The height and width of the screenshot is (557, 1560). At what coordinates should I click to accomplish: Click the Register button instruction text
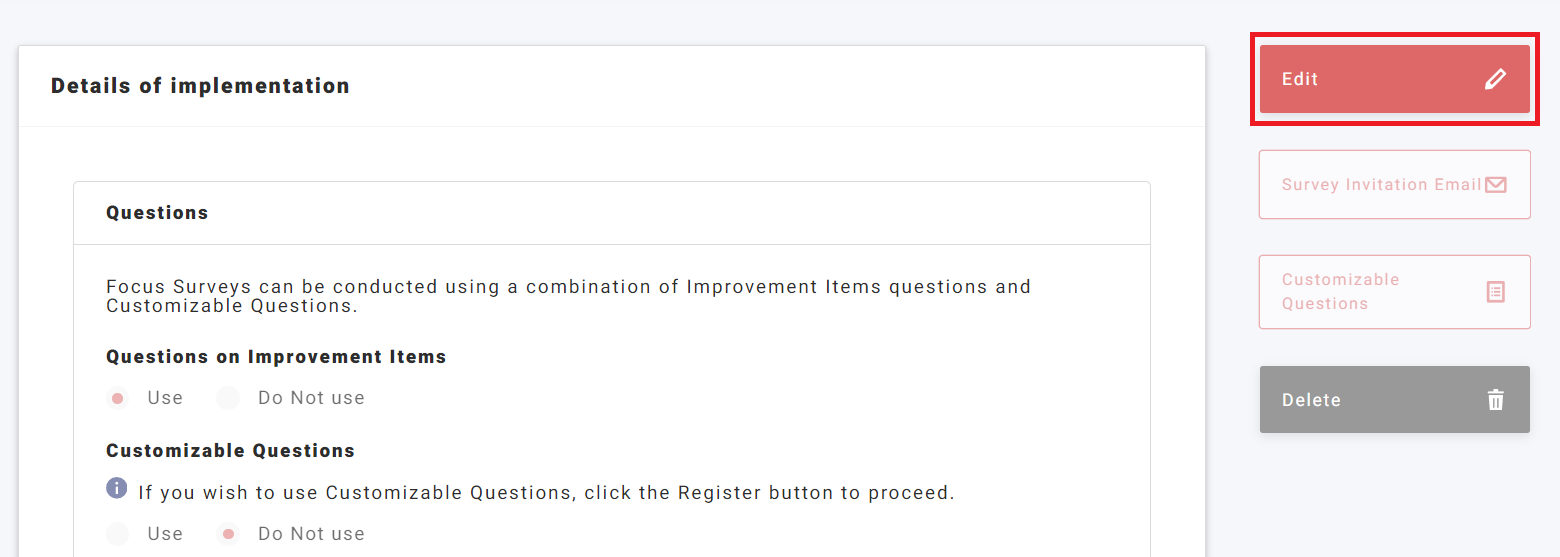point(546,493)
